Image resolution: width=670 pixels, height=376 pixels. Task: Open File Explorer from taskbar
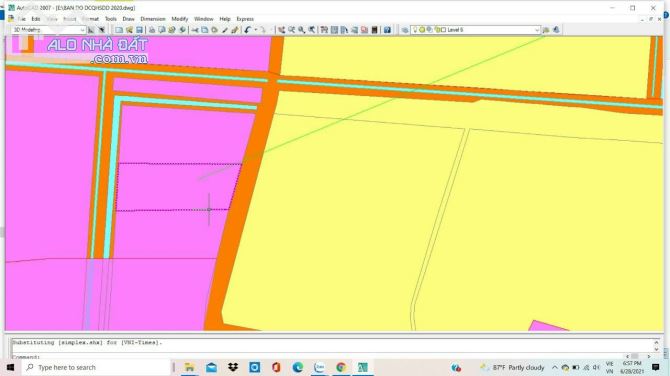click(189, 367)
